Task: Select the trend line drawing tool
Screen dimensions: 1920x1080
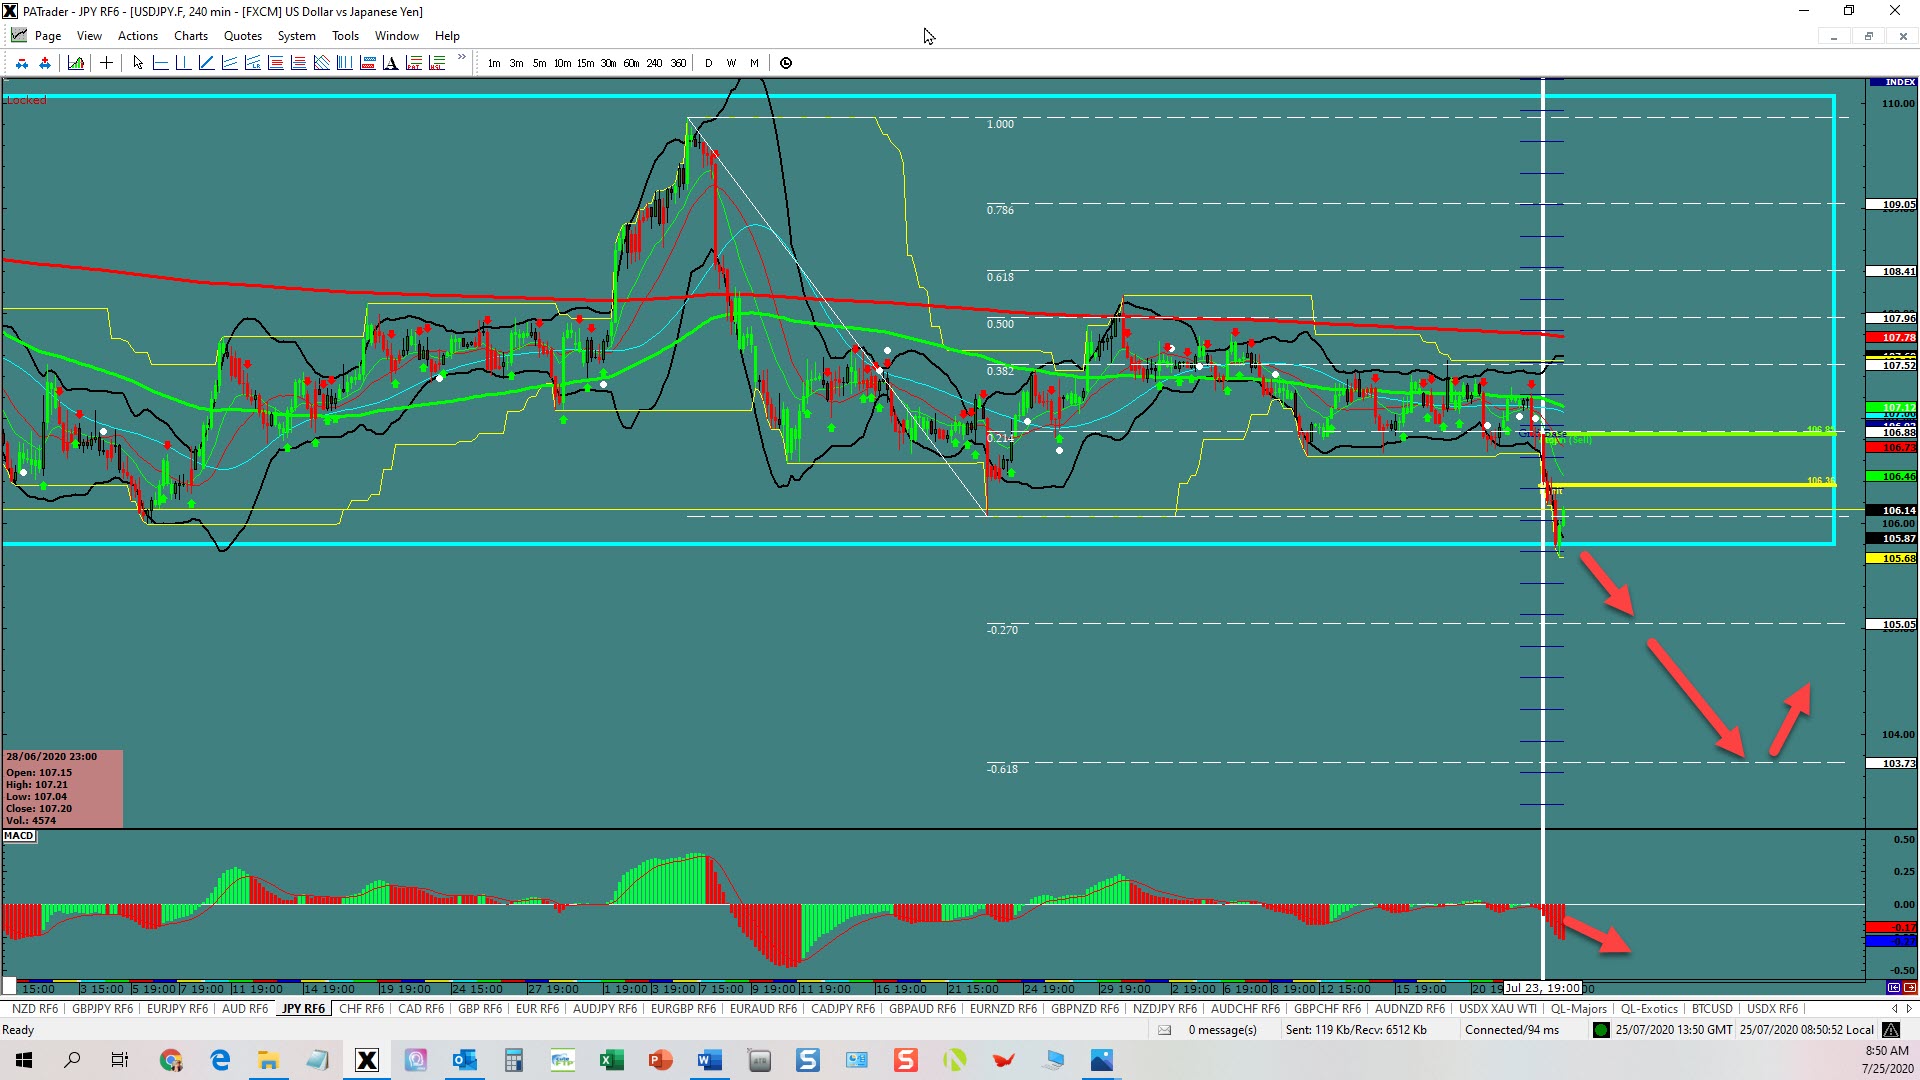Action: click(206, 63)
